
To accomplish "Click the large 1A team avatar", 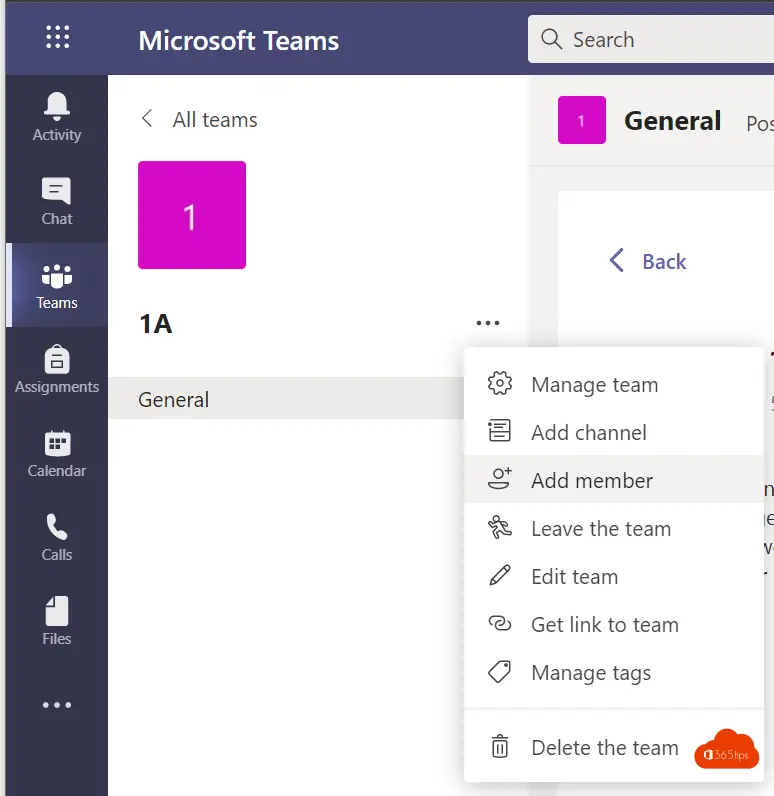I will 192,215.
